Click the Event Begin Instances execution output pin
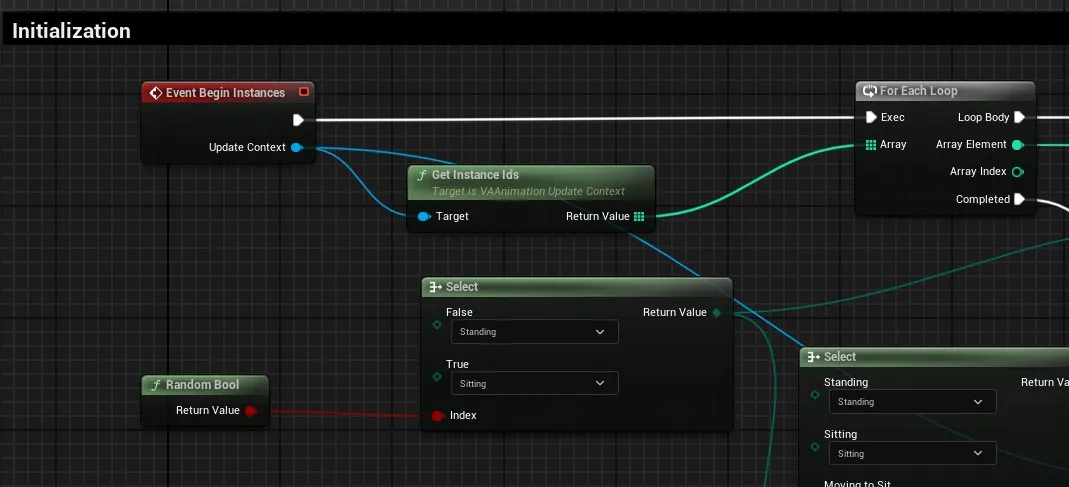 (x=298, y=120)
